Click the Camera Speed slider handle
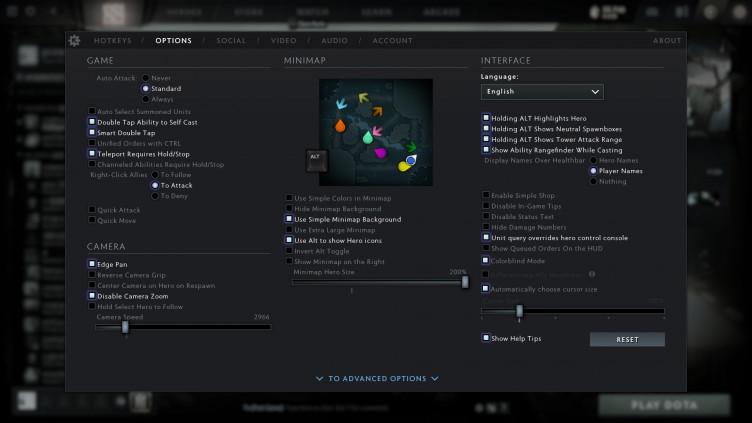 (125, 326)
